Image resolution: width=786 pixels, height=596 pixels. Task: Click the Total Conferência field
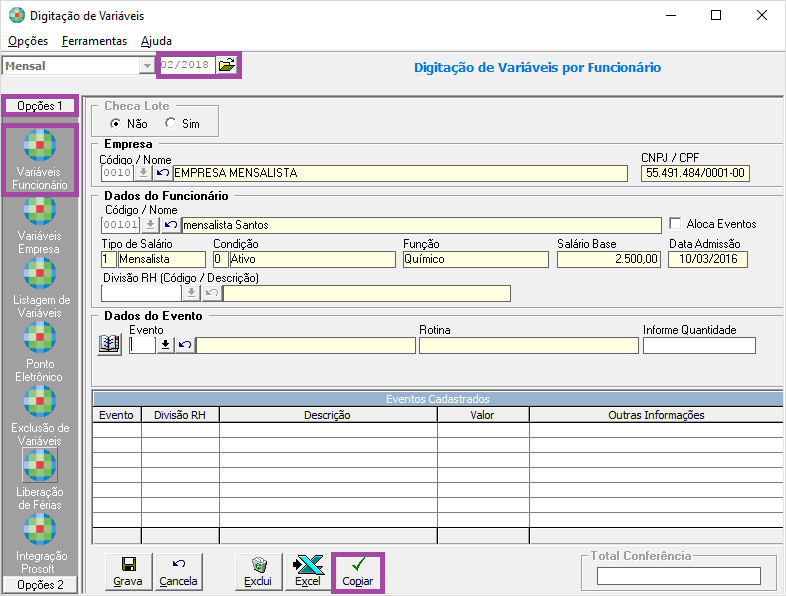(x=679, y=576)
